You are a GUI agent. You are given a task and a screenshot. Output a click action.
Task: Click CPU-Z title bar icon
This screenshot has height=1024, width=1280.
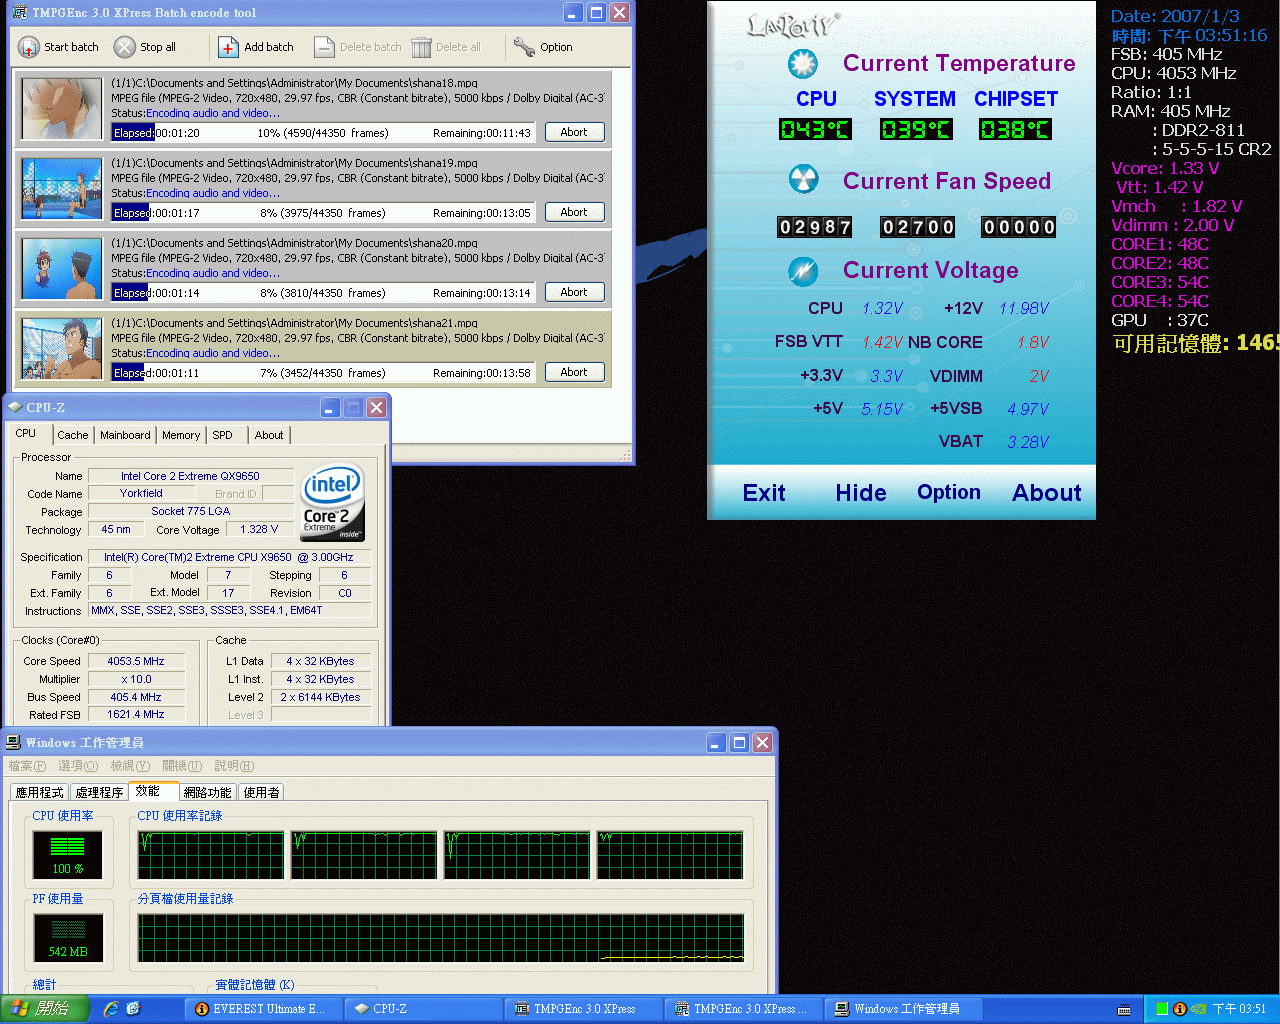(15, 407)
